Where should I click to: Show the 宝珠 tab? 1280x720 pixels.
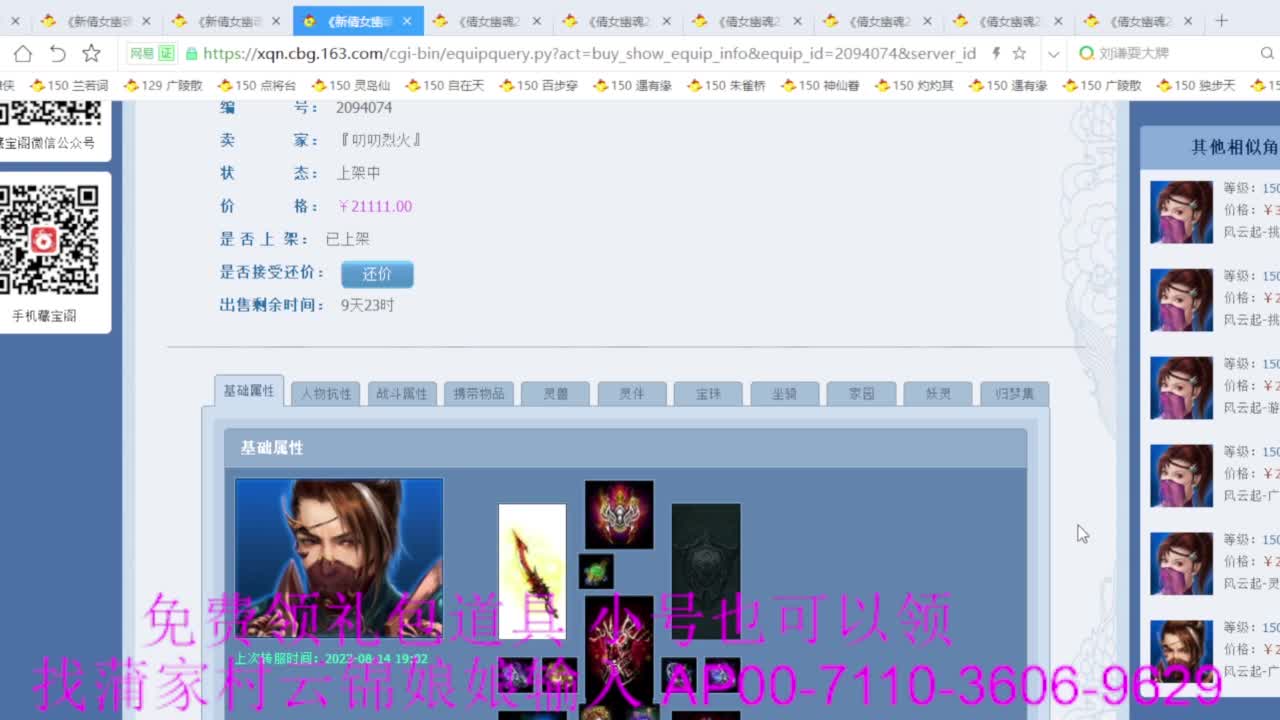point(708,393)
